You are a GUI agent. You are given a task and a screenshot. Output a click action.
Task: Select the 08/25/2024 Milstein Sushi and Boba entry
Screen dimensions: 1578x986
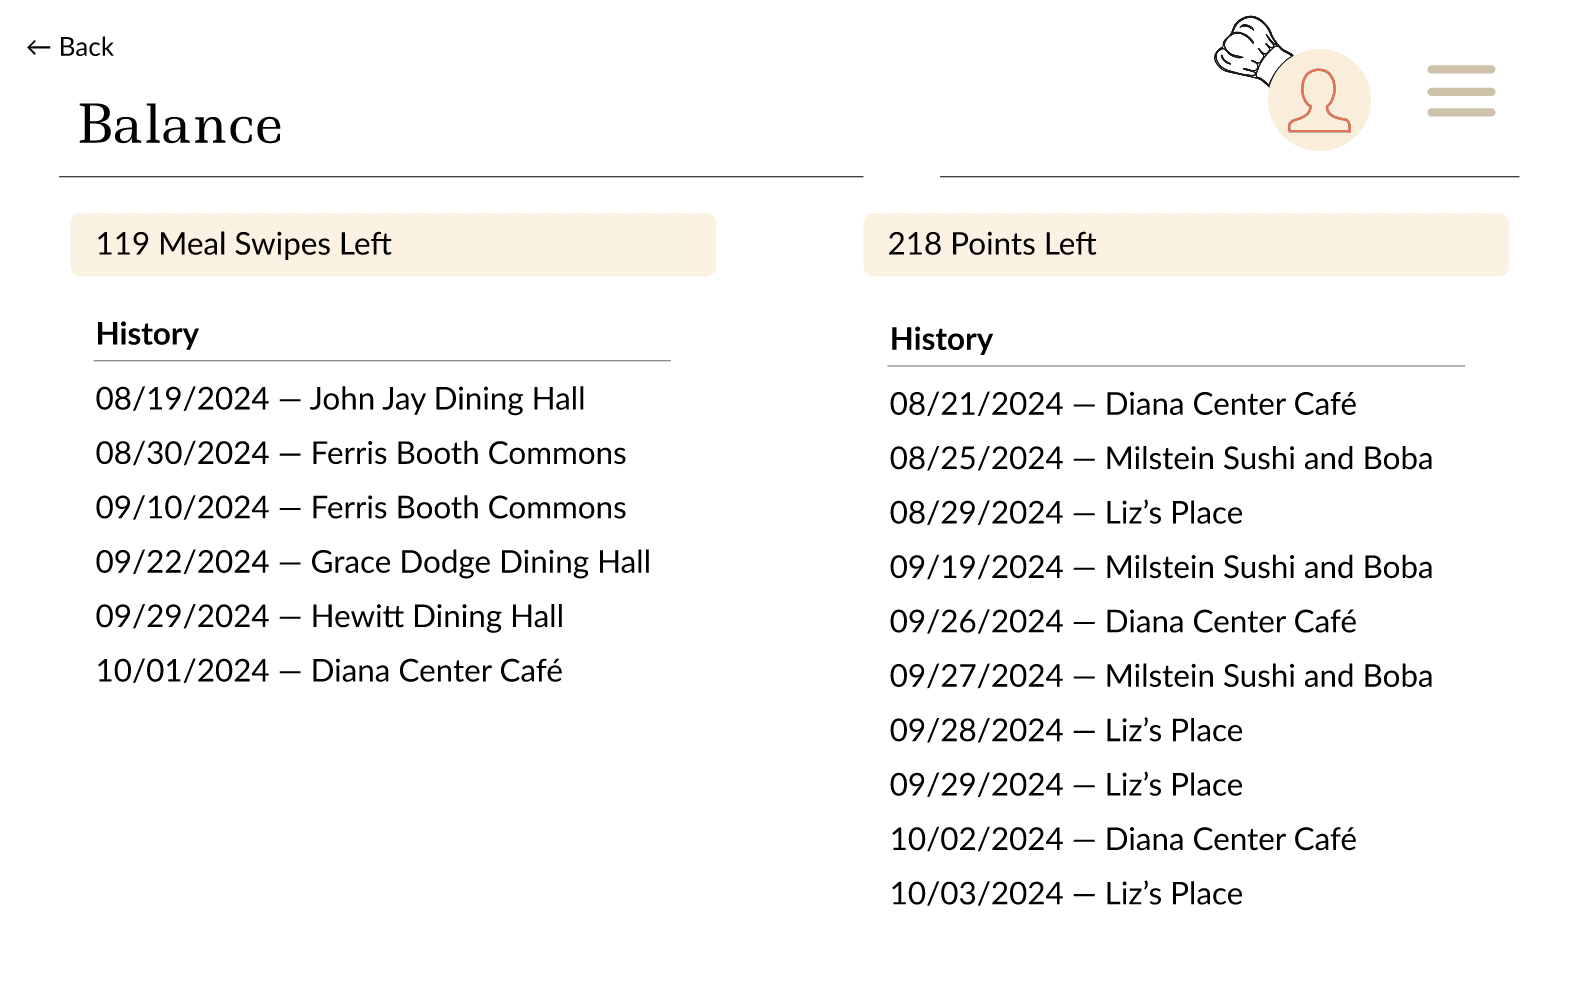click(x=1161, y=458)
